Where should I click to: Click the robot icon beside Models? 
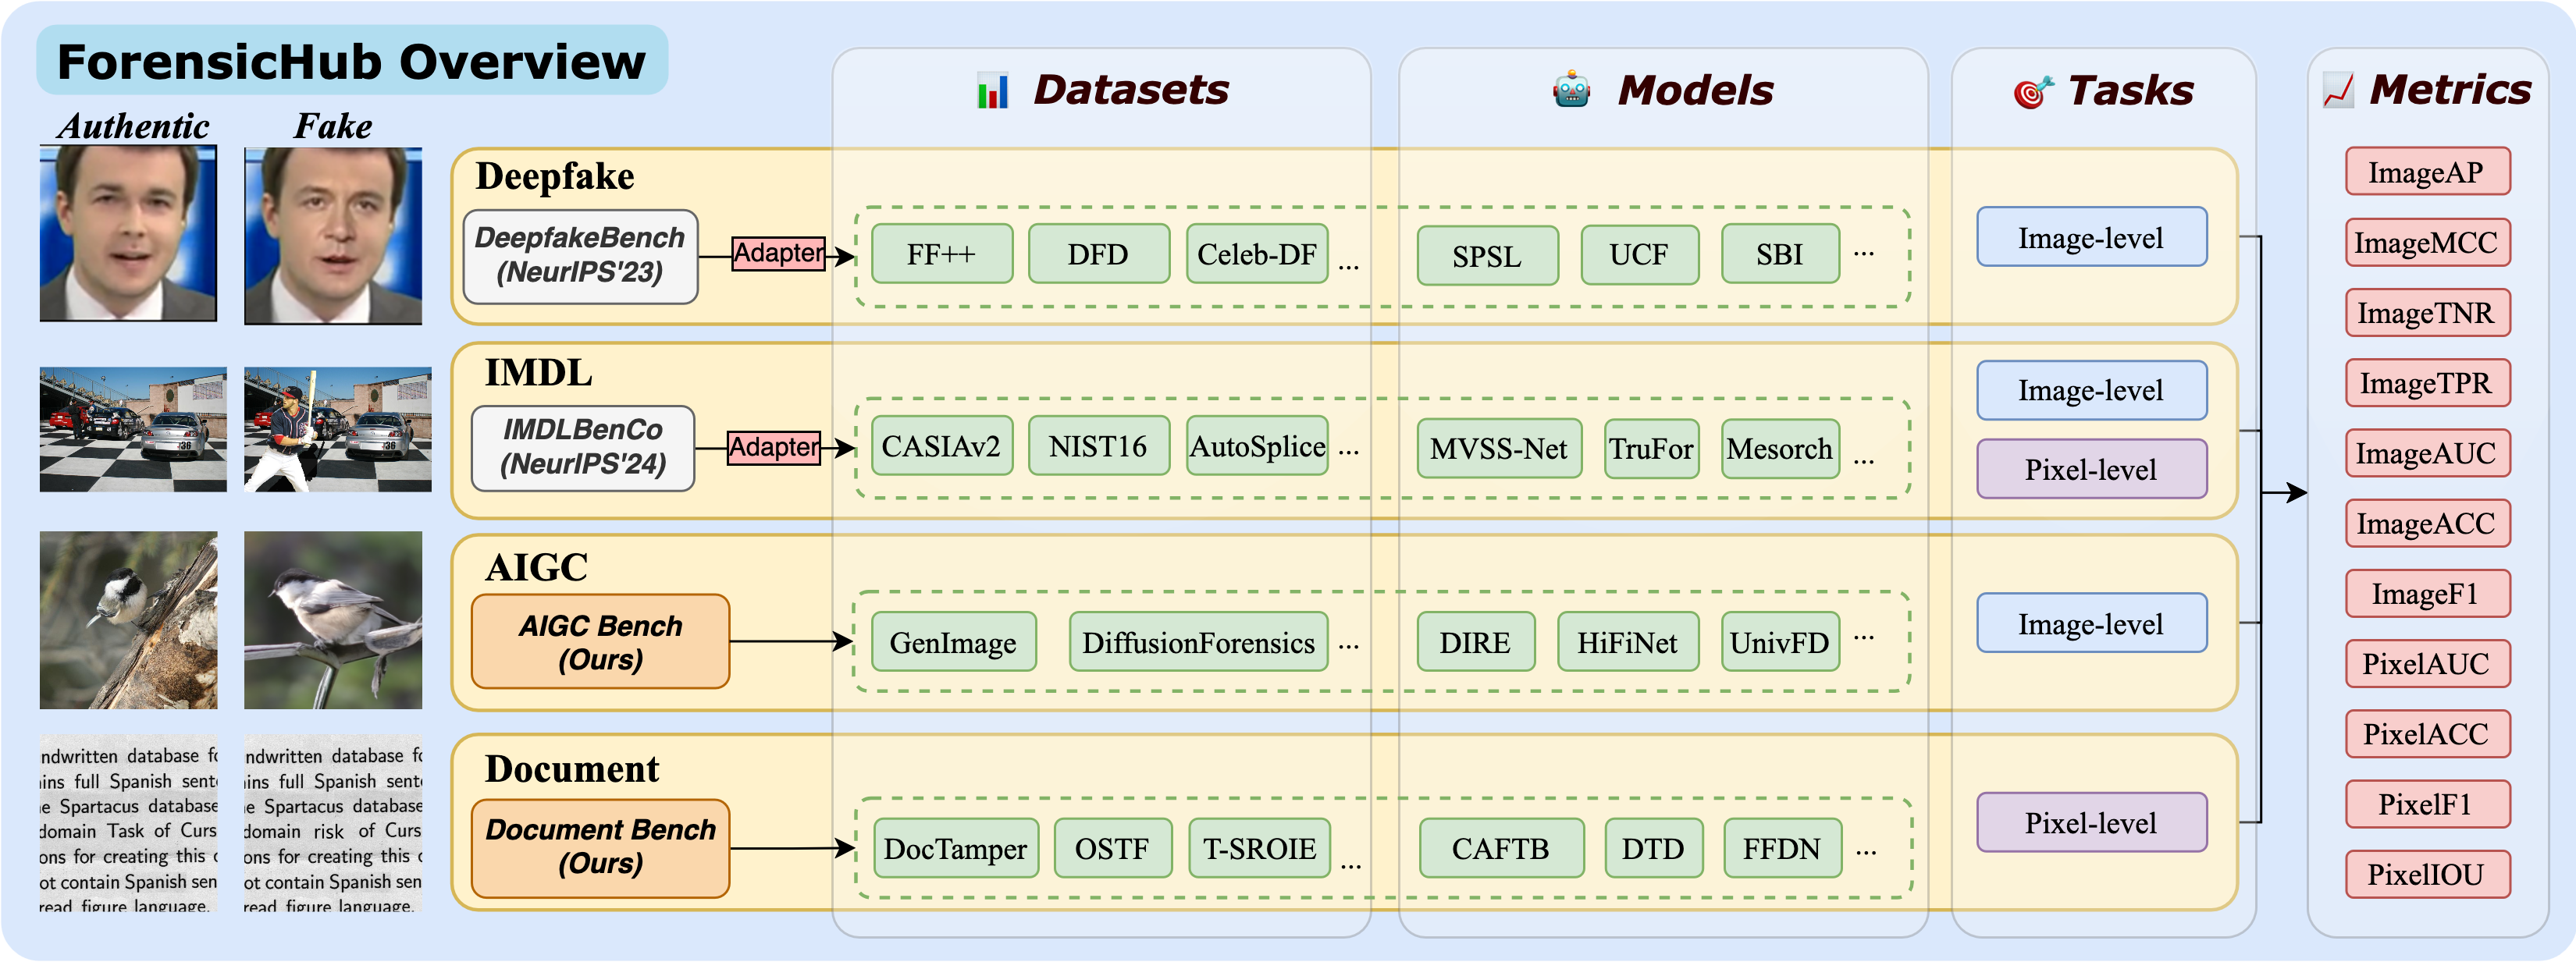coord(1571,90)
